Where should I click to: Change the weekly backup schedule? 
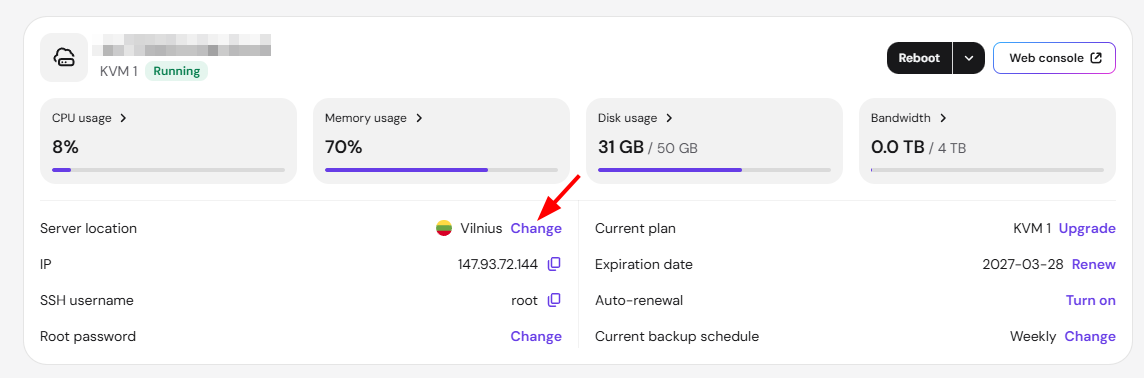point(1090,336)
